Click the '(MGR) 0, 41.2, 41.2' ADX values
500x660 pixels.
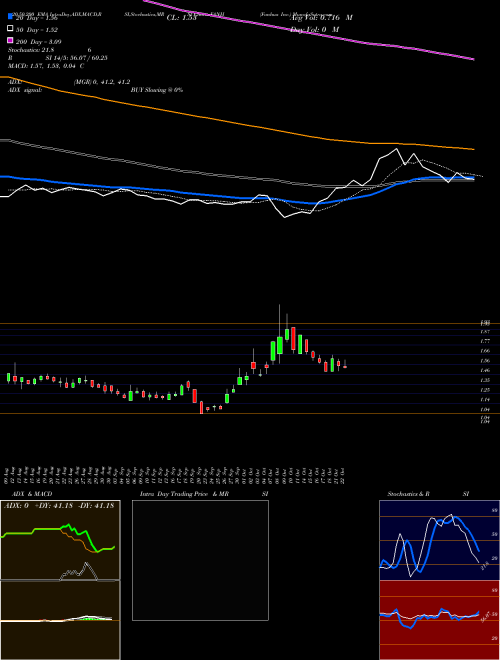point(102,82)
